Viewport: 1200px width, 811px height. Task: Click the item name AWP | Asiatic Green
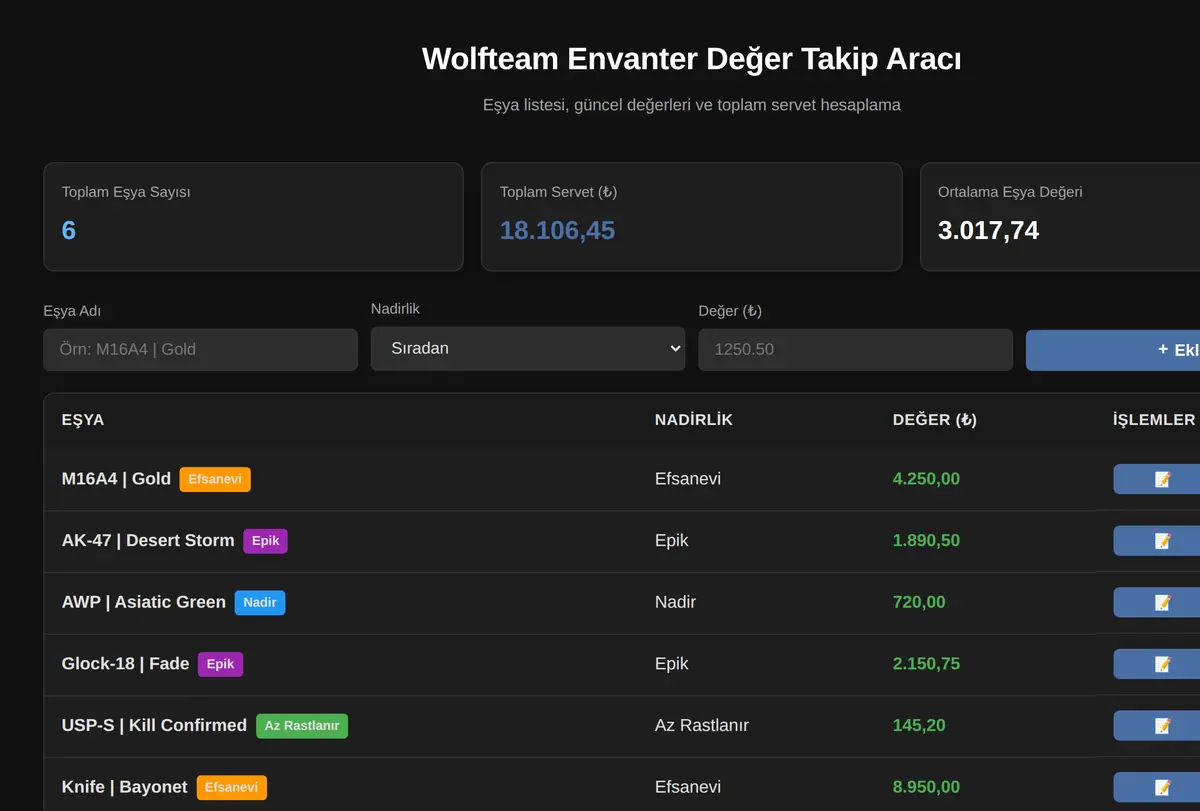tap(144, 603)
